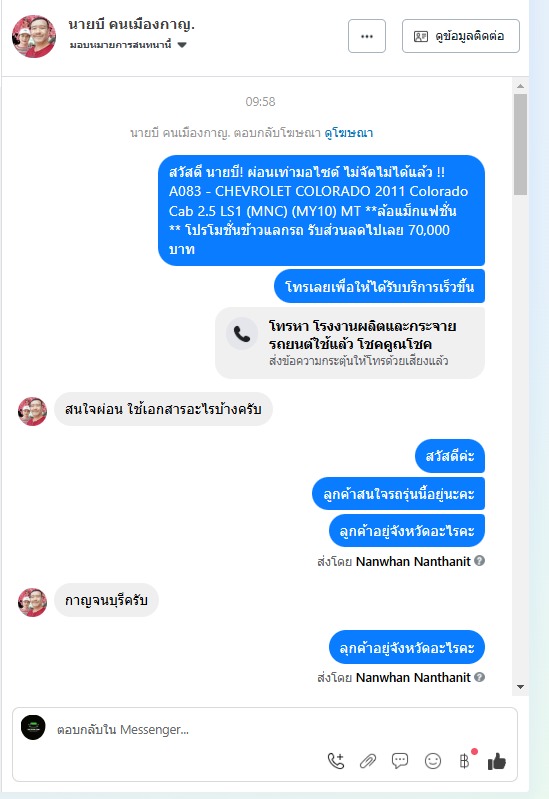
Task: Click the ดูข้อมูลติดต่อ contact info button
Action: pyautogui.click(x=461, y=36)
